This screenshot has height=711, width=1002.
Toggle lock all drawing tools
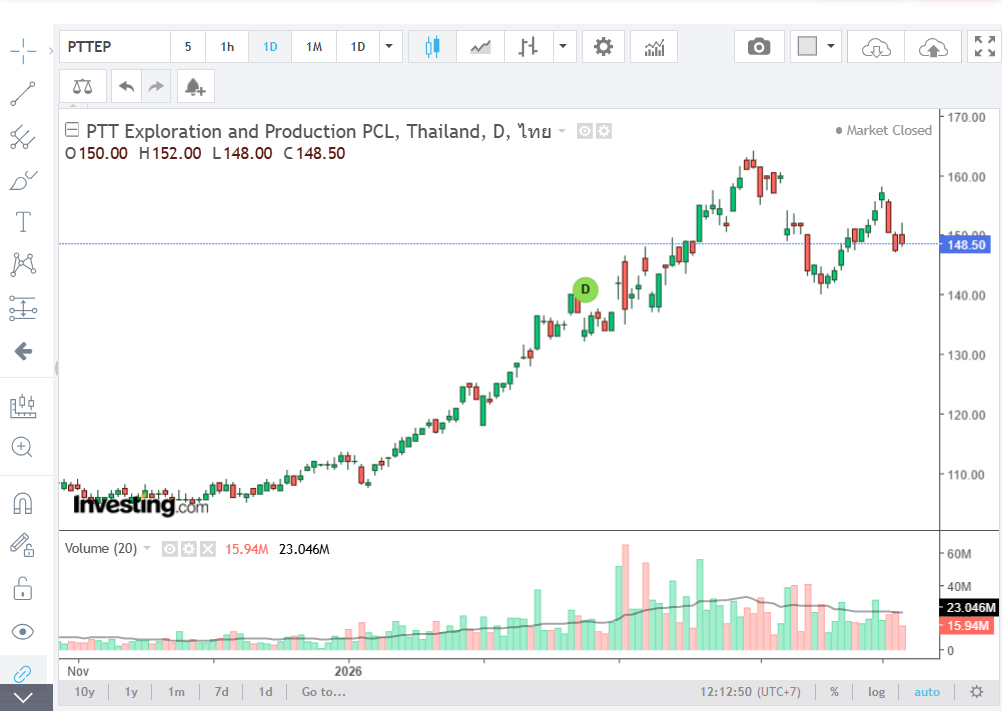click(x=22, y=588)
